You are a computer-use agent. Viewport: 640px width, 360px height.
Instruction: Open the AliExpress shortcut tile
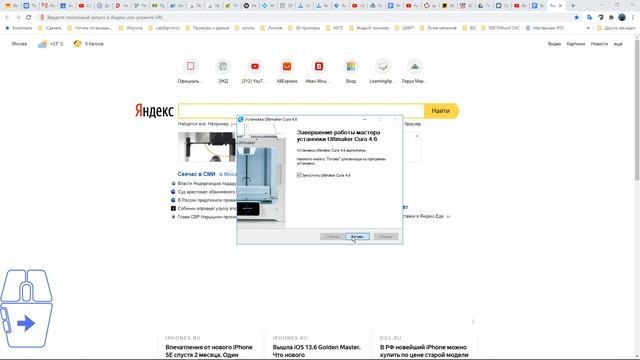[287, 71]
